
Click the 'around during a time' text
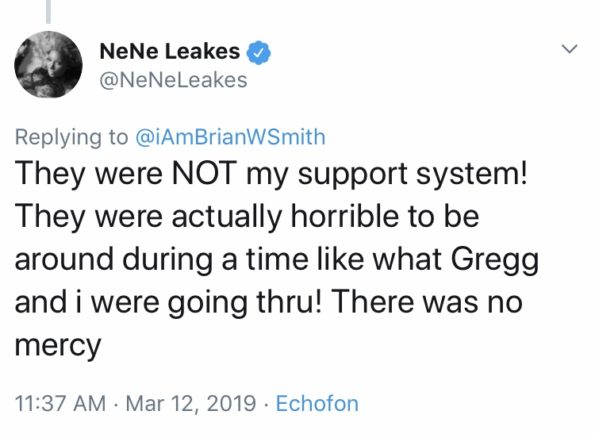coord(161,259)
